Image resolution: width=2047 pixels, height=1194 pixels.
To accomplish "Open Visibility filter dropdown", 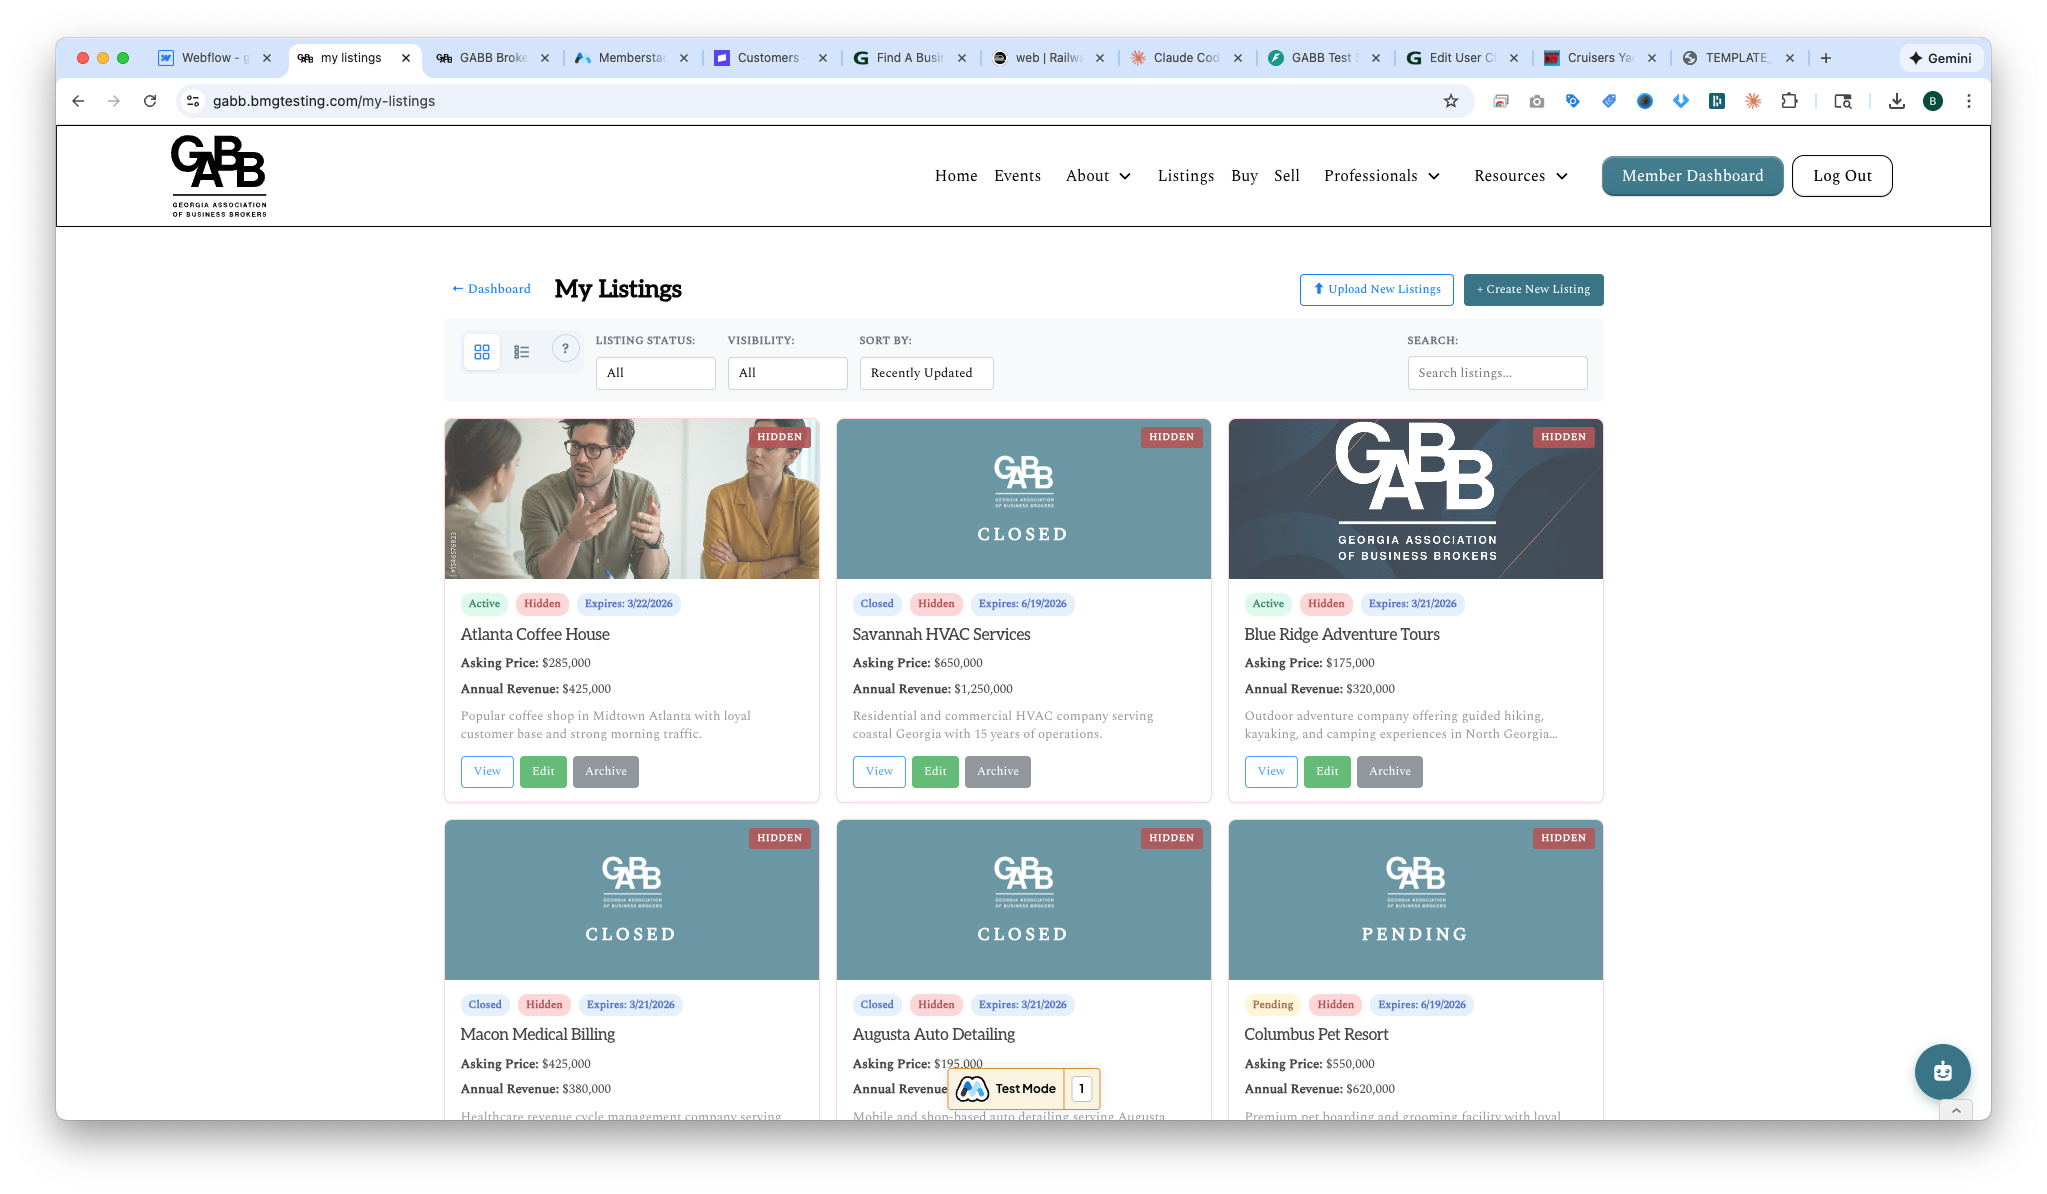I will [787, 373].
